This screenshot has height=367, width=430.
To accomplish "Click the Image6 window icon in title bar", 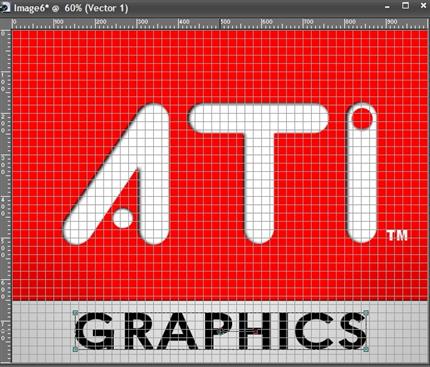I will tap(6, 8).
